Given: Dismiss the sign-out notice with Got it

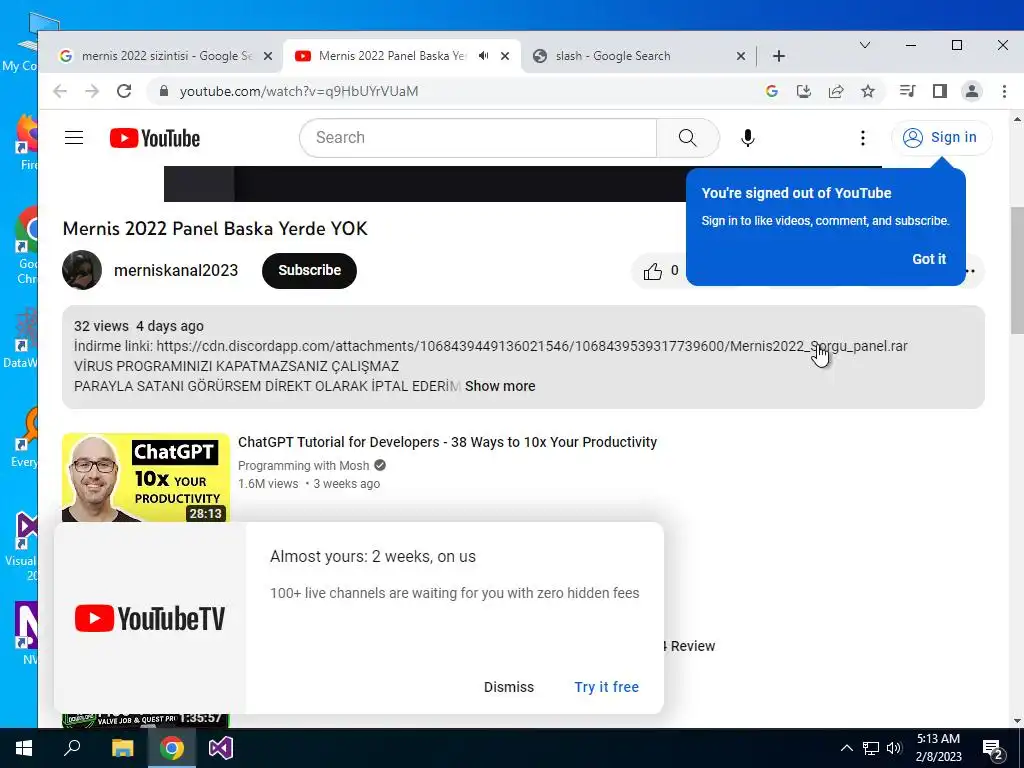Looking at the screenshot, I should [x=929, y=259].
